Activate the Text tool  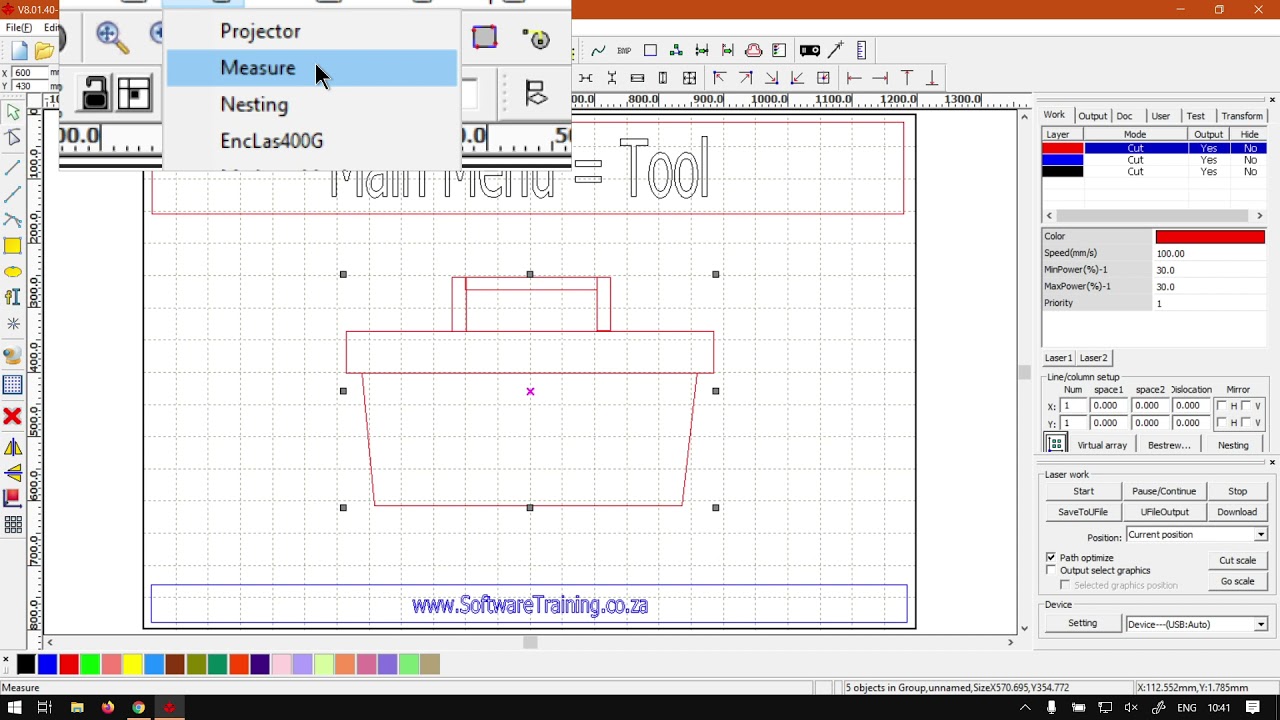(x=13, y=297)
